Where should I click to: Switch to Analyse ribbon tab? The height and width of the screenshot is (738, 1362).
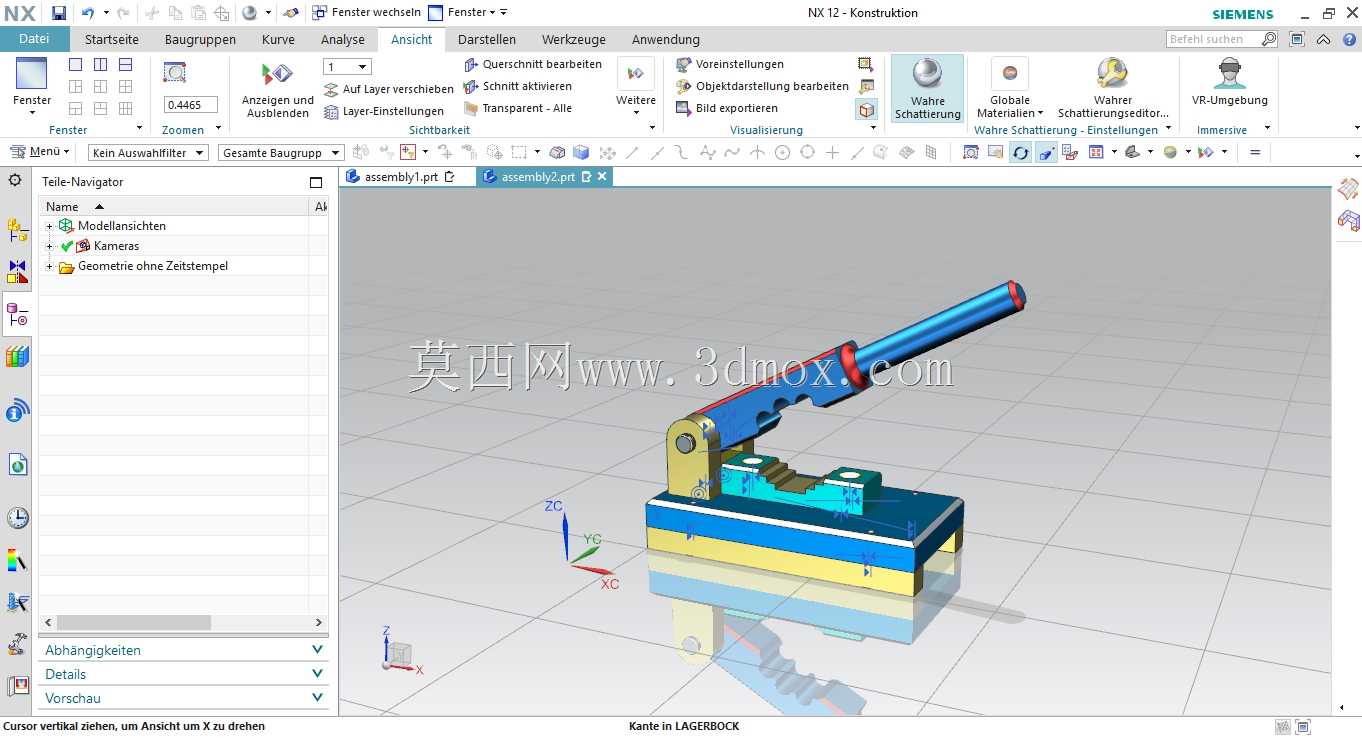click(343, 39)
